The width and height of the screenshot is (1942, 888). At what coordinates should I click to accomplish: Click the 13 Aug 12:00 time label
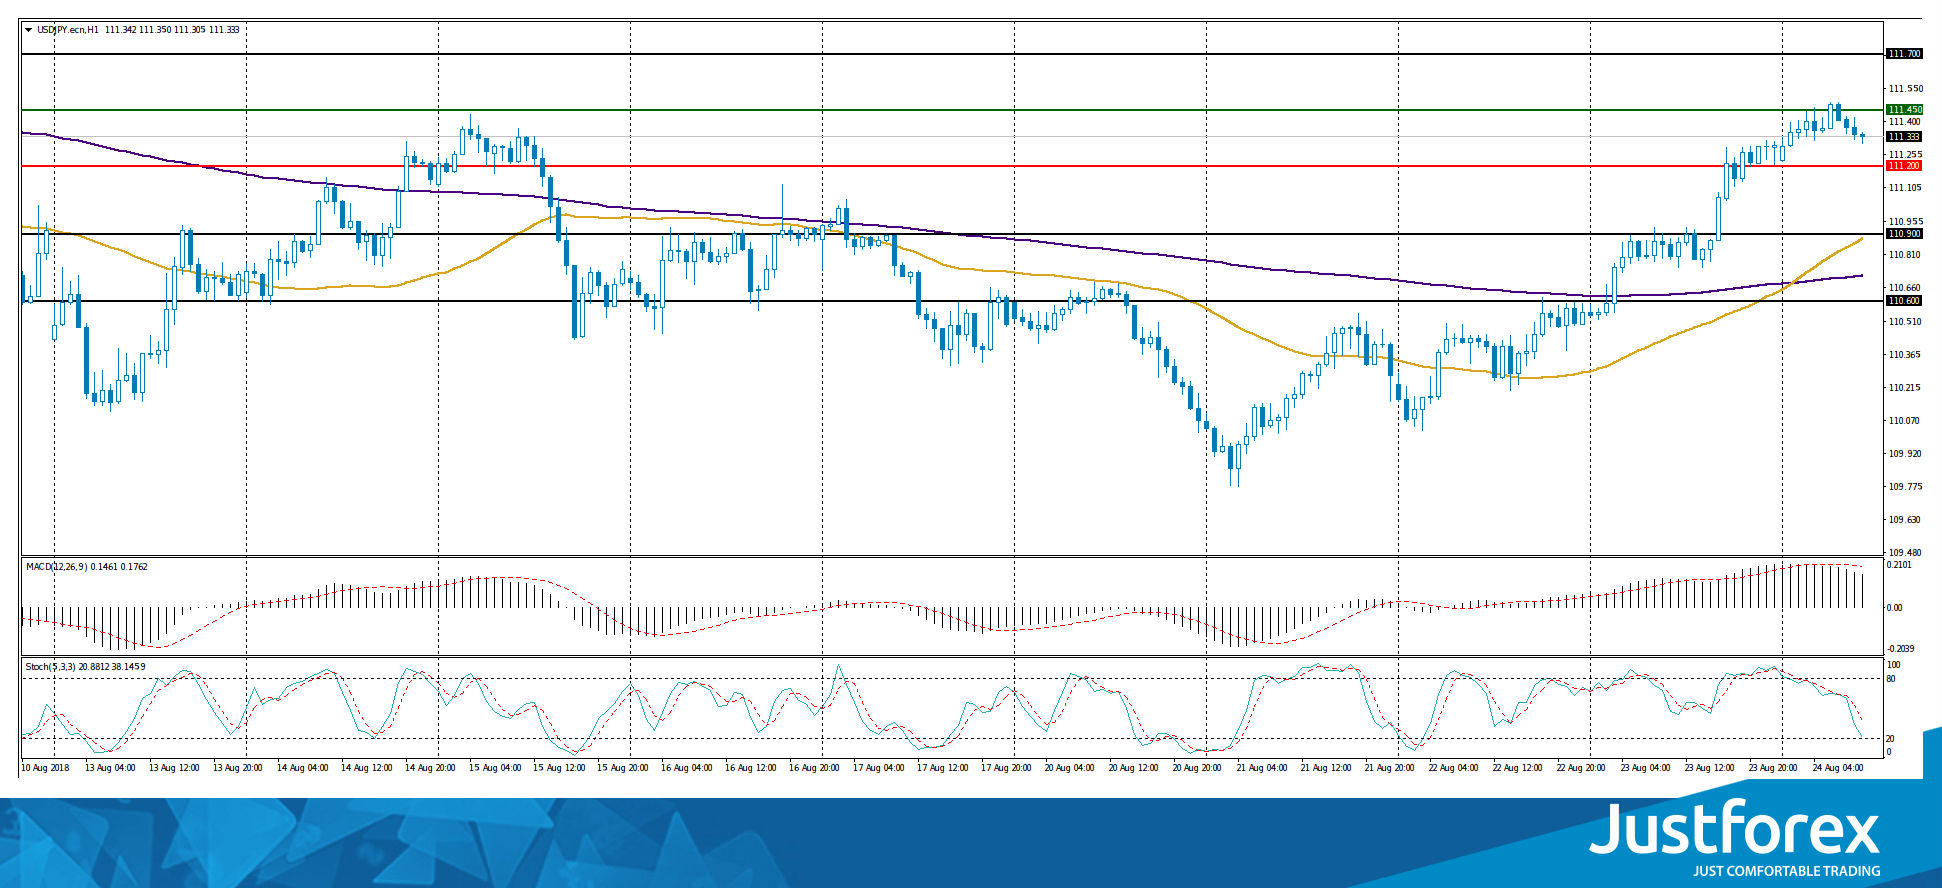click(x=174, y=768)
